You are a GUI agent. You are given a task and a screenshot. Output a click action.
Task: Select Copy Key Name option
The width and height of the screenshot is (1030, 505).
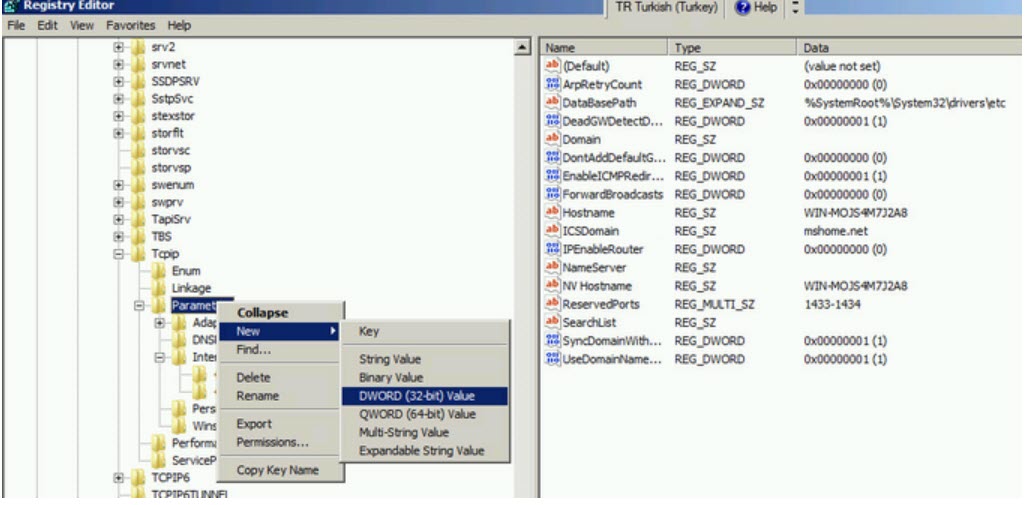coord(277,470)
